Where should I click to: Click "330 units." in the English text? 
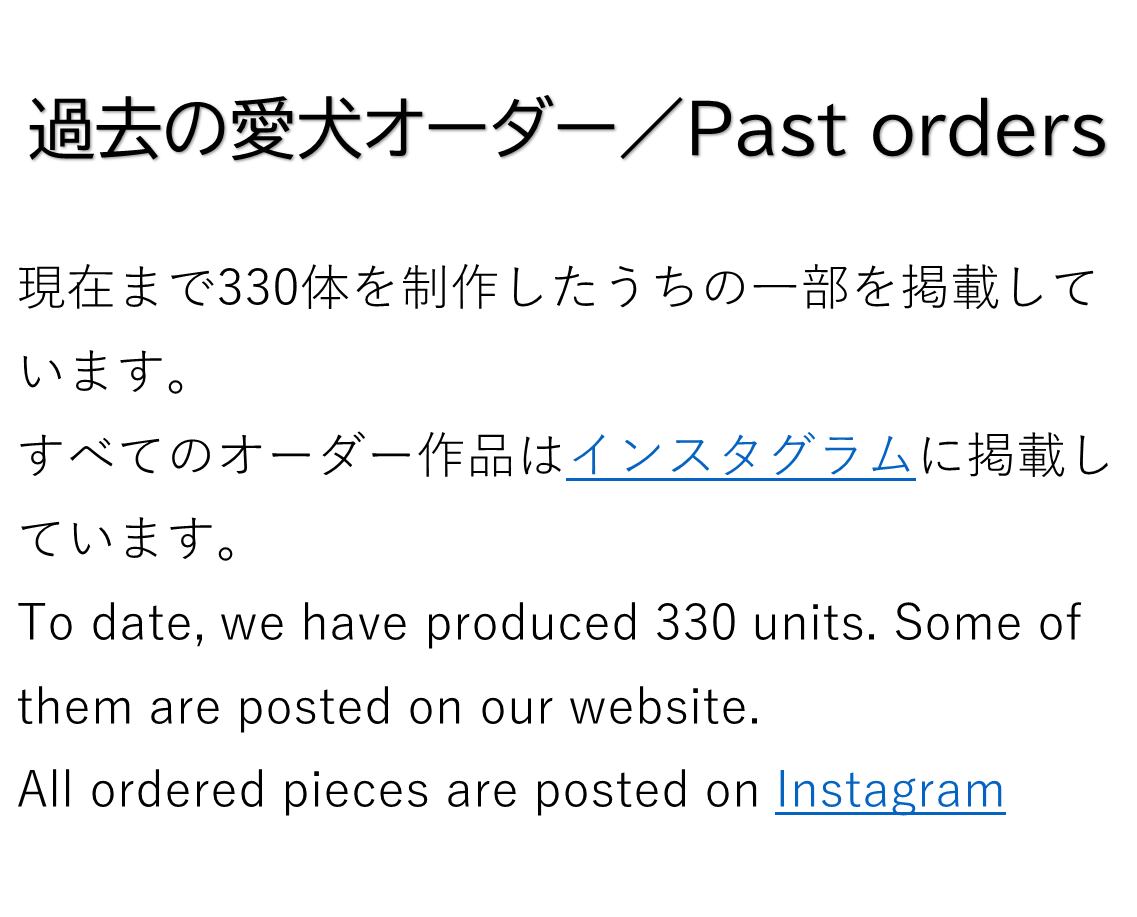coord(761,623)
